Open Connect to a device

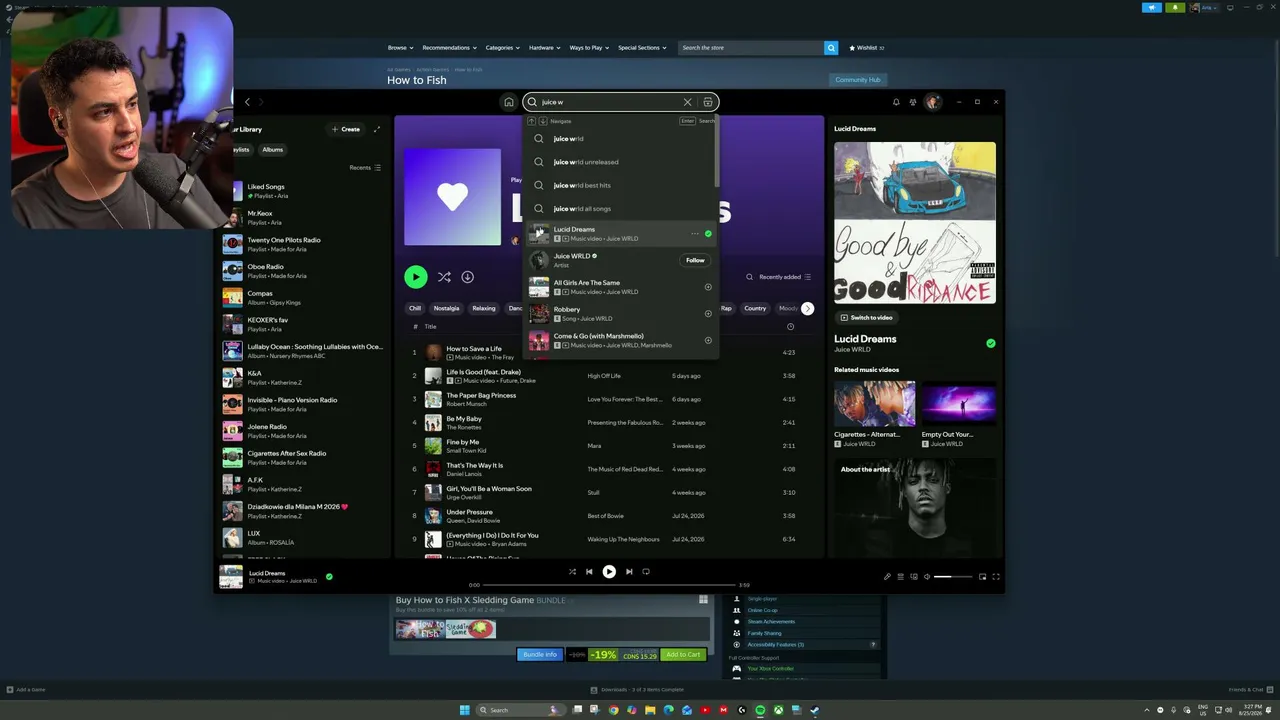pyautogui.click(x=914, y=577)
